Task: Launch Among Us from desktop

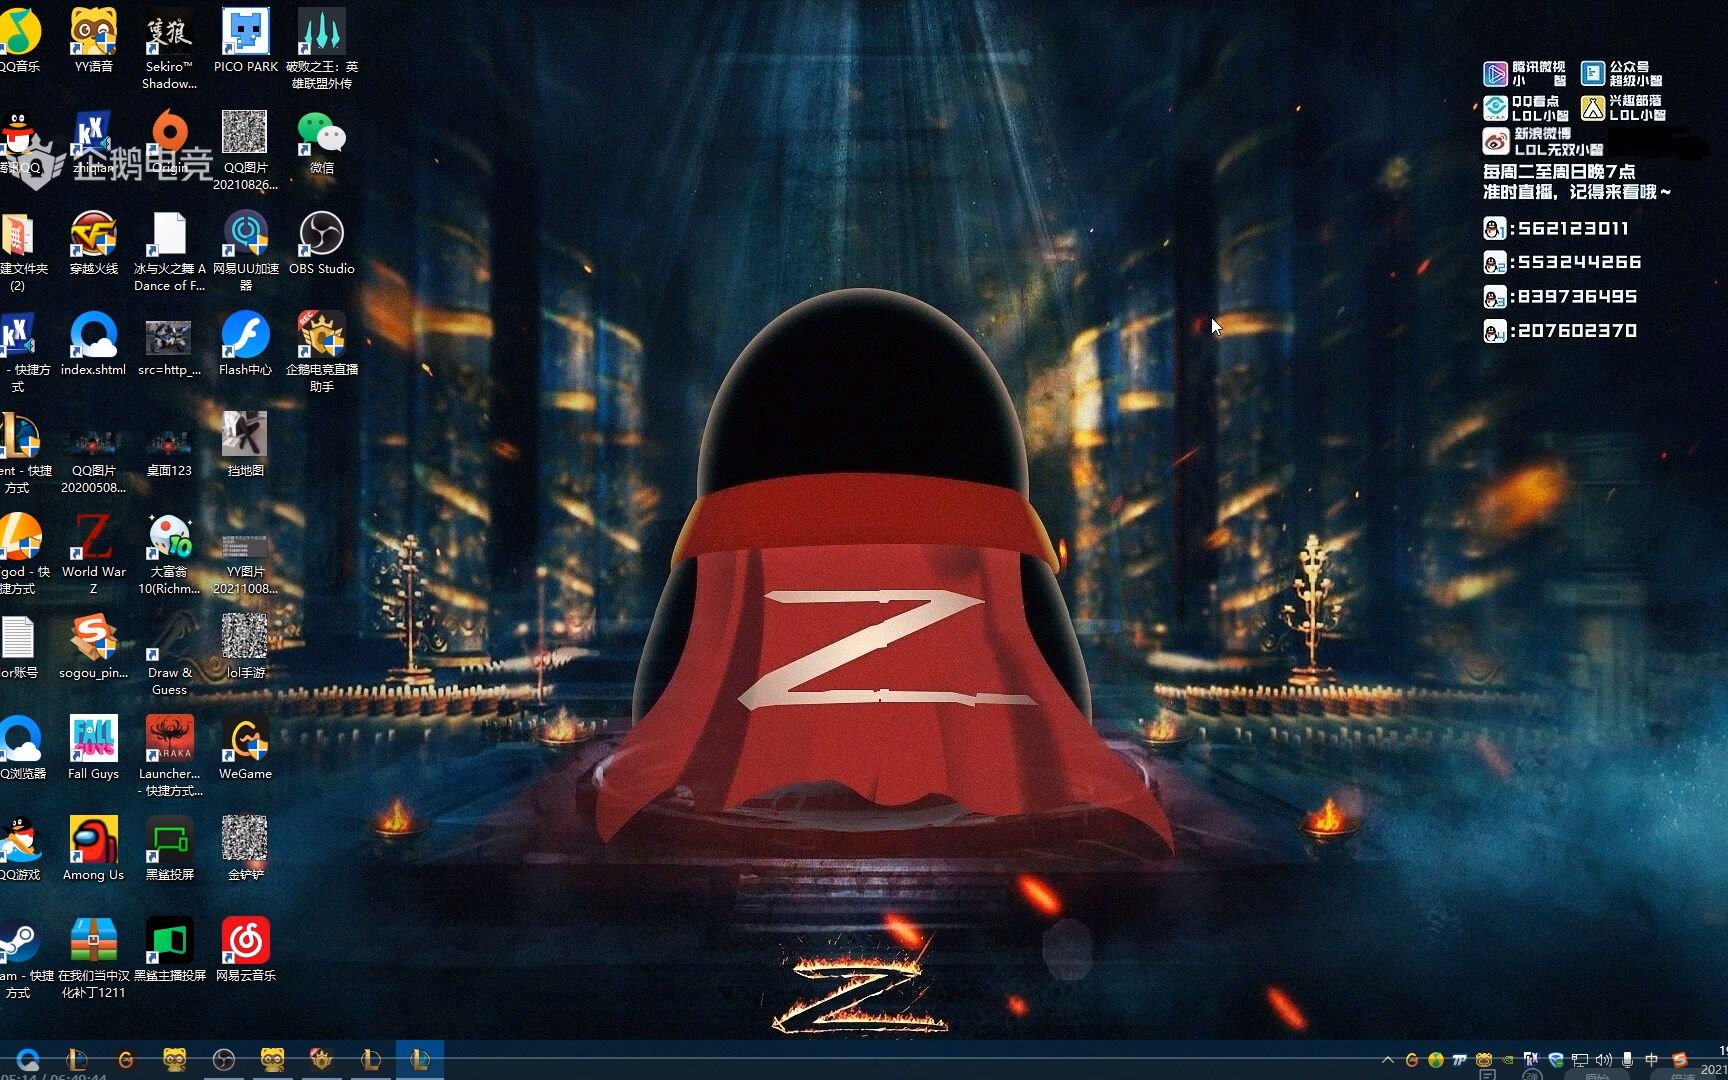Action: tap(93, 849)
